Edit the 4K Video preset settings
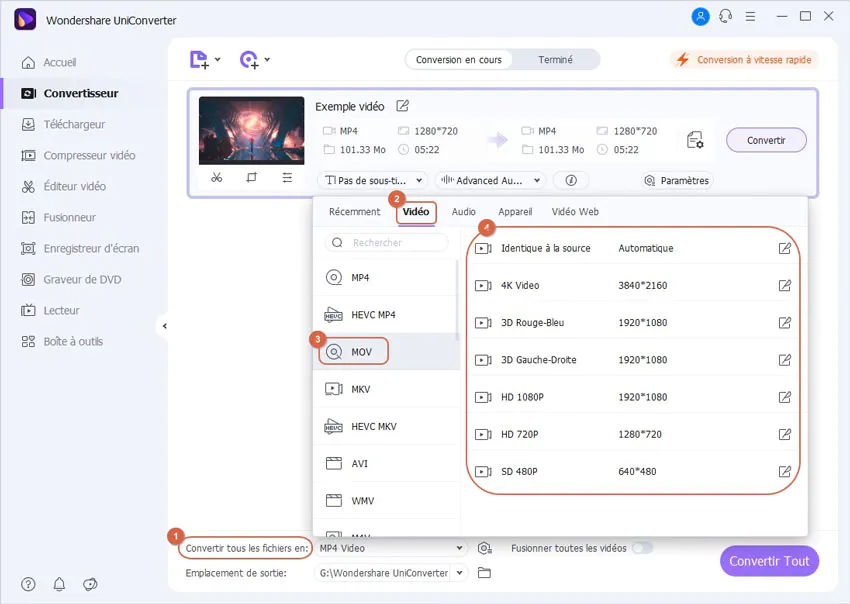Viewport: 850px width, 604px height. [784, 285]
